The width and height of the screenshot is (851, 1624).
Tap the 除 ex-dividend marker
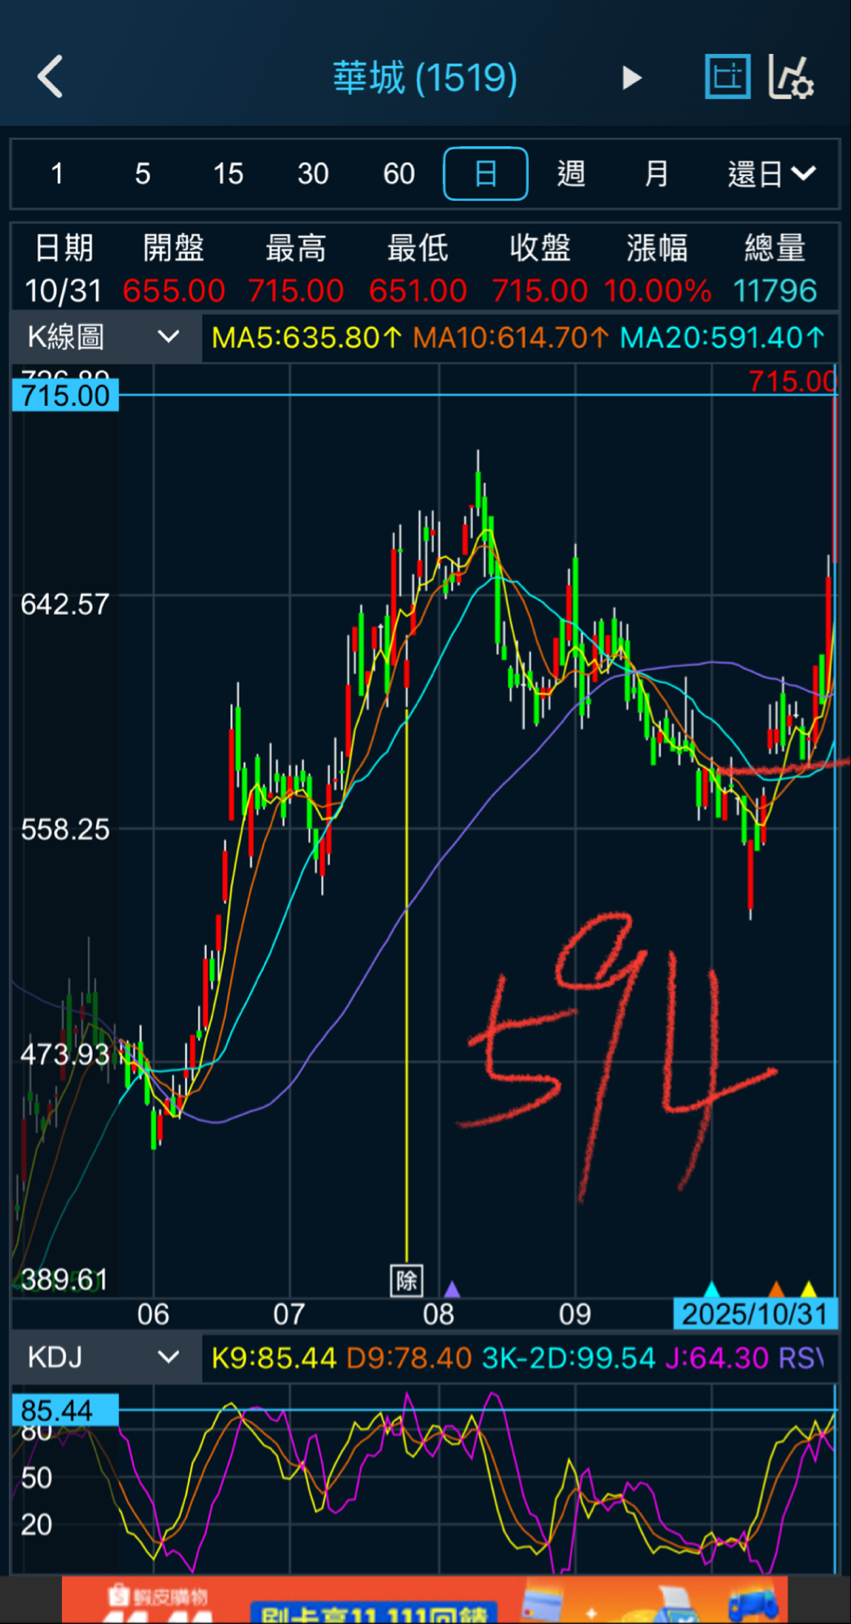(406, 1280)
